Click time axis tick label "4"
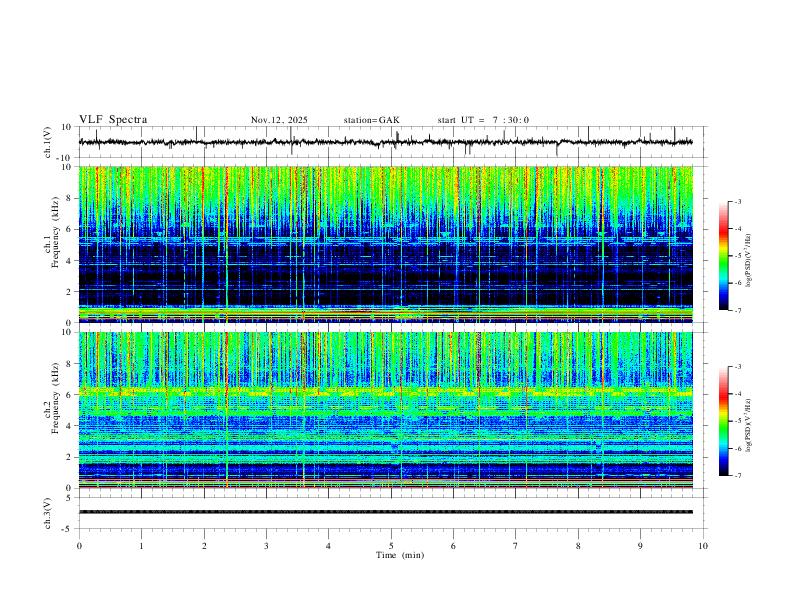Screen dimensions: 792x612 (x=328, y=546)
